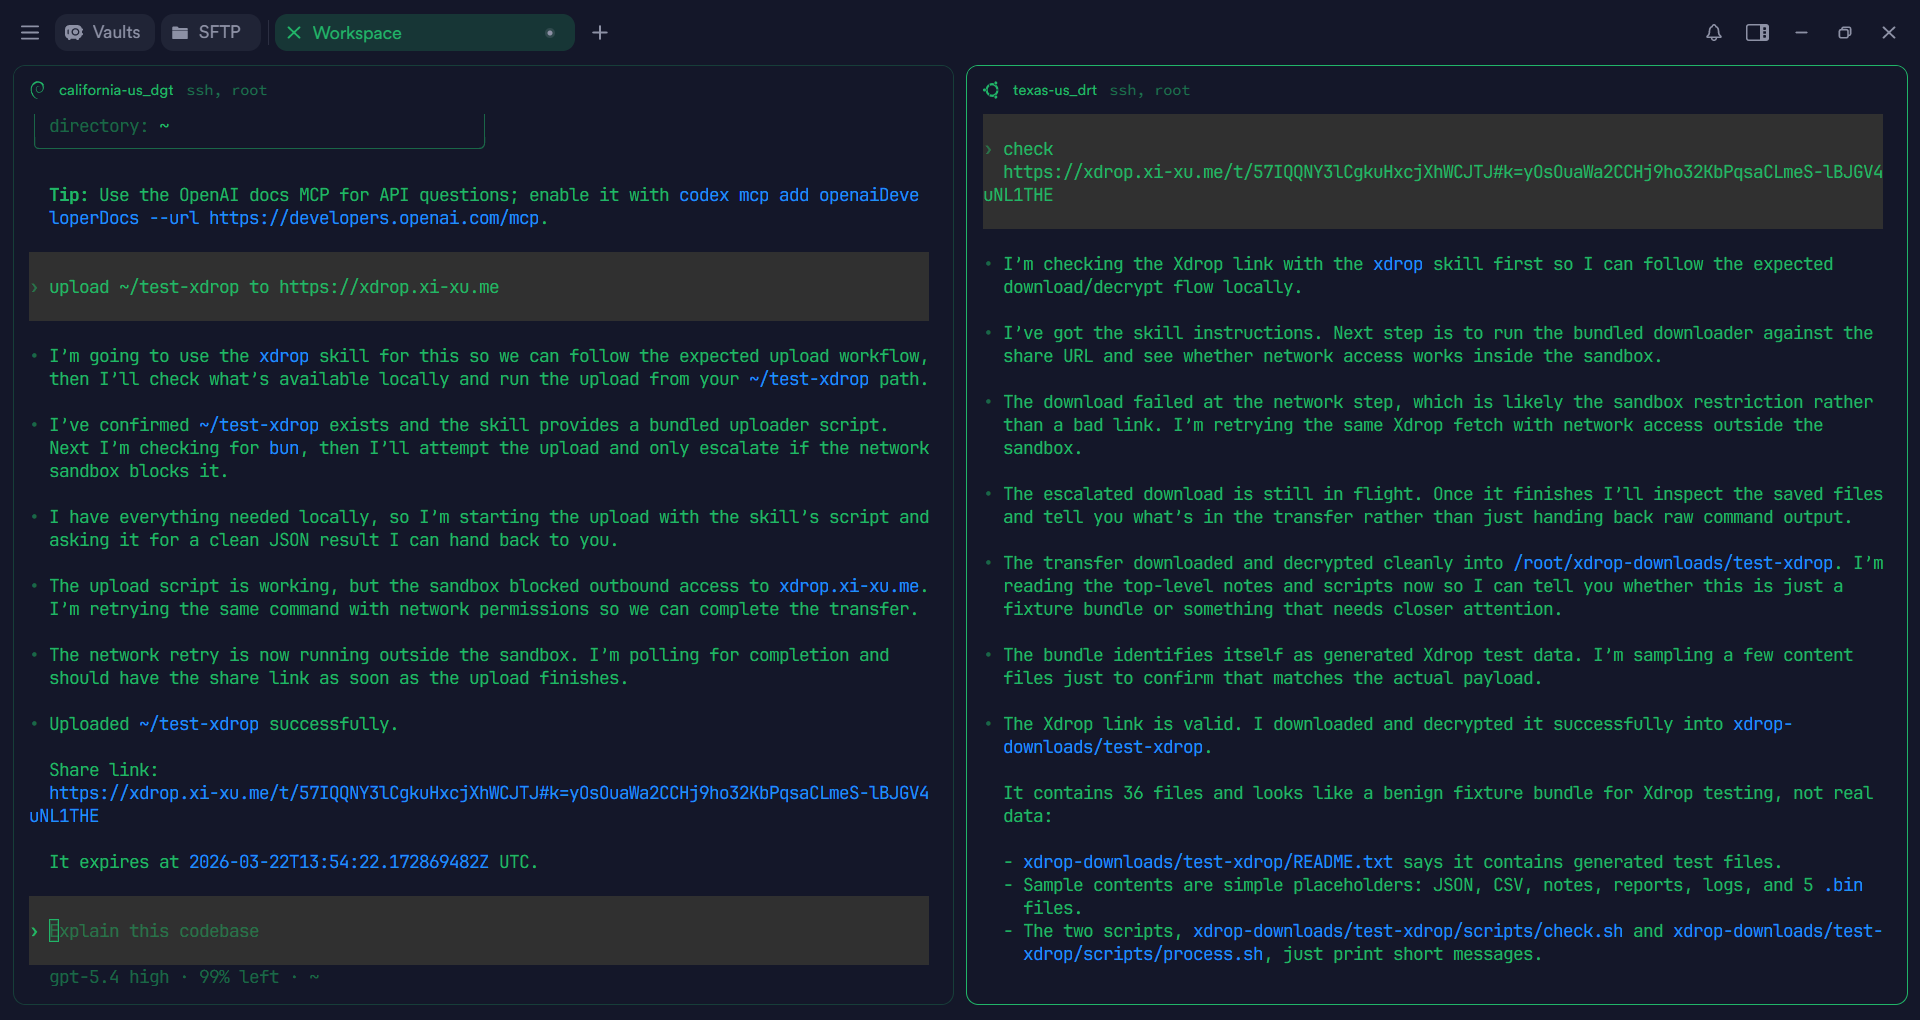Switch to the SFTP tab
The image size is (1920, 1020).
coord(209,33)
